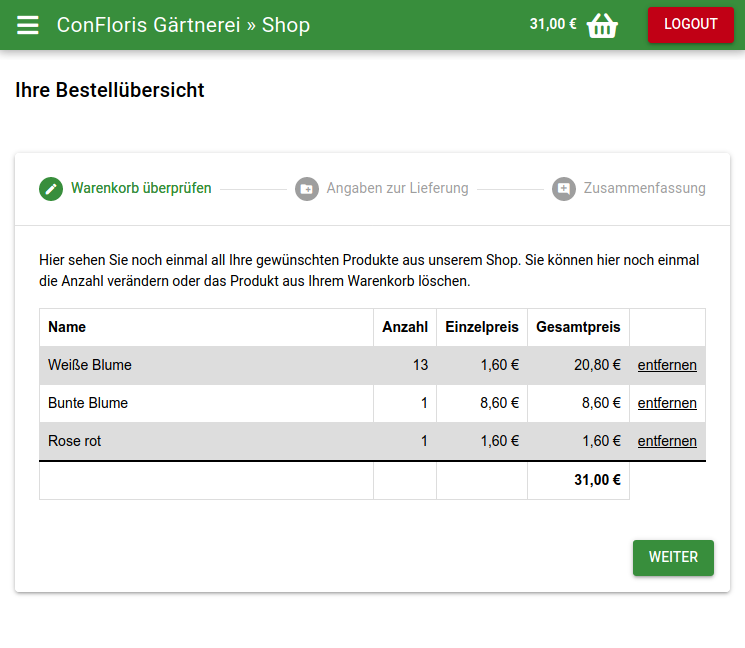Click the Angaben zur Lieferung step icon
This screenshot has width=745, height=648.
tap(307, 188)
